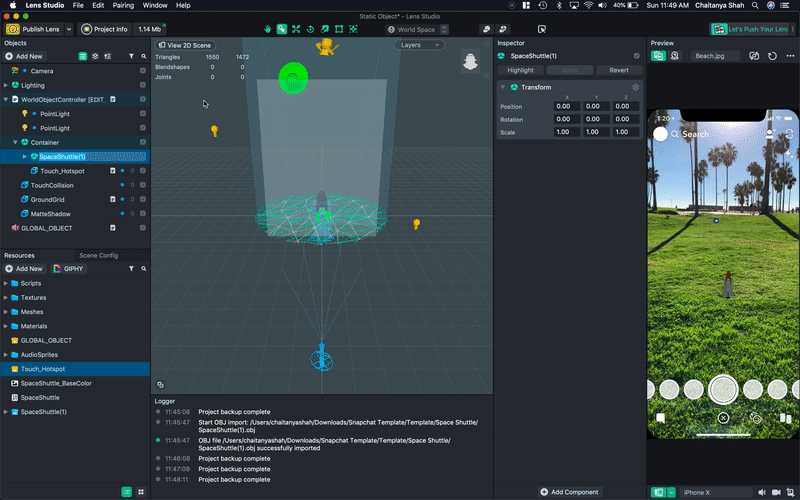Image resolution: width=800 pixels, height=500 pixels.
Task: Click Add Component button
Action: tap(569, 492)
